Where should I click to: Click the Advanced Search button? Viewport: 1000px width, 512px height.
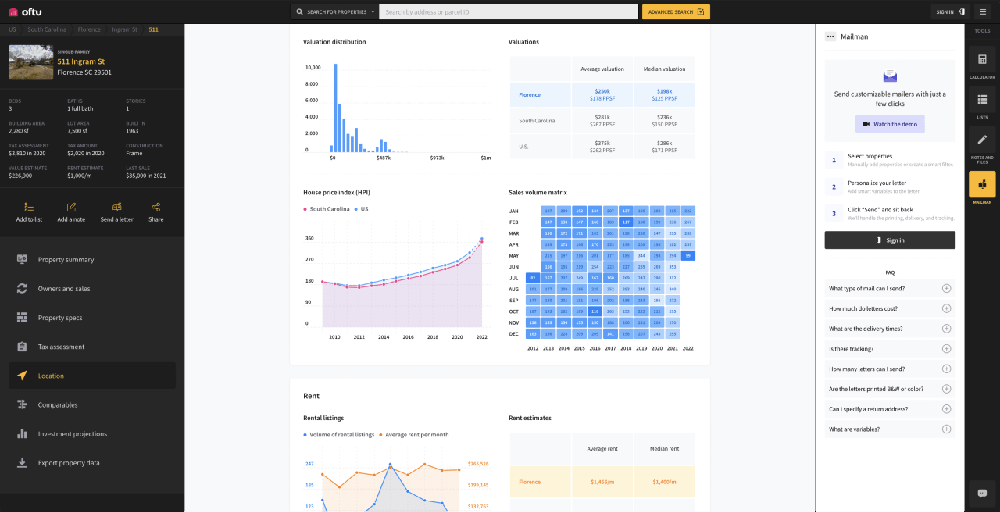[x=675, y=11]
